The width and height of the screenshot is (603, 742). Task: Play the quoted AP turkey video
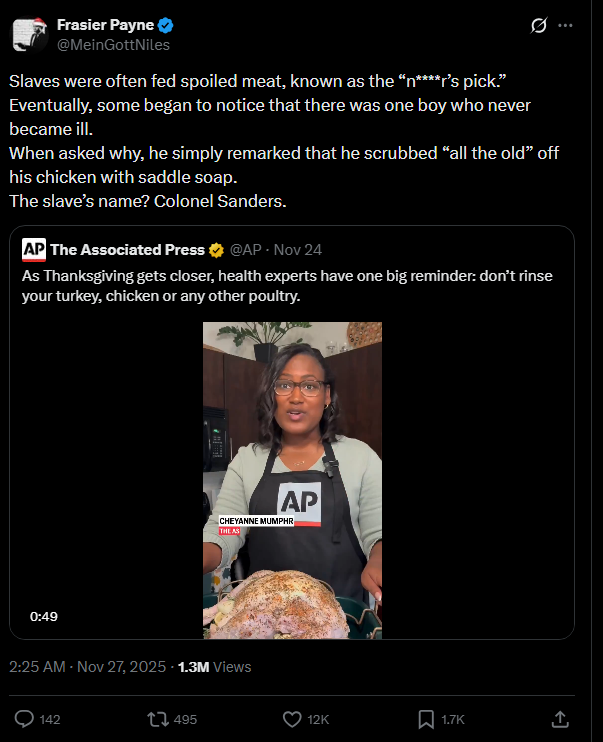click(x=293, y=480)
